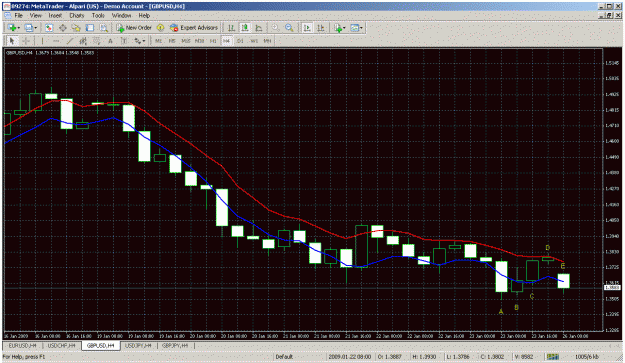Viewport: 625px width, 363px height.
Task: Open the Arrows objects icon
Action: [138, 41]
